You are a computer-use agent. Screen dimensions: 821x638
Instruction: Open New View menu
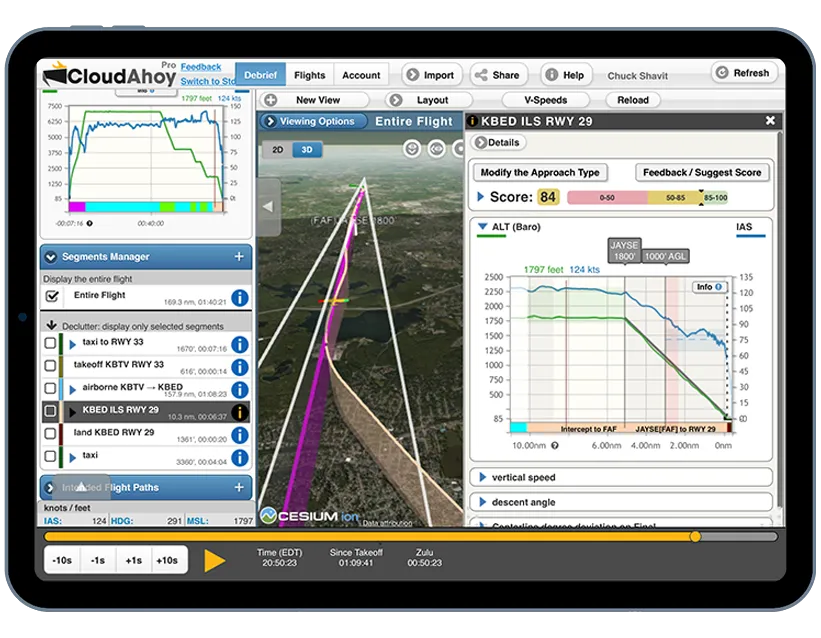(315, 100)
